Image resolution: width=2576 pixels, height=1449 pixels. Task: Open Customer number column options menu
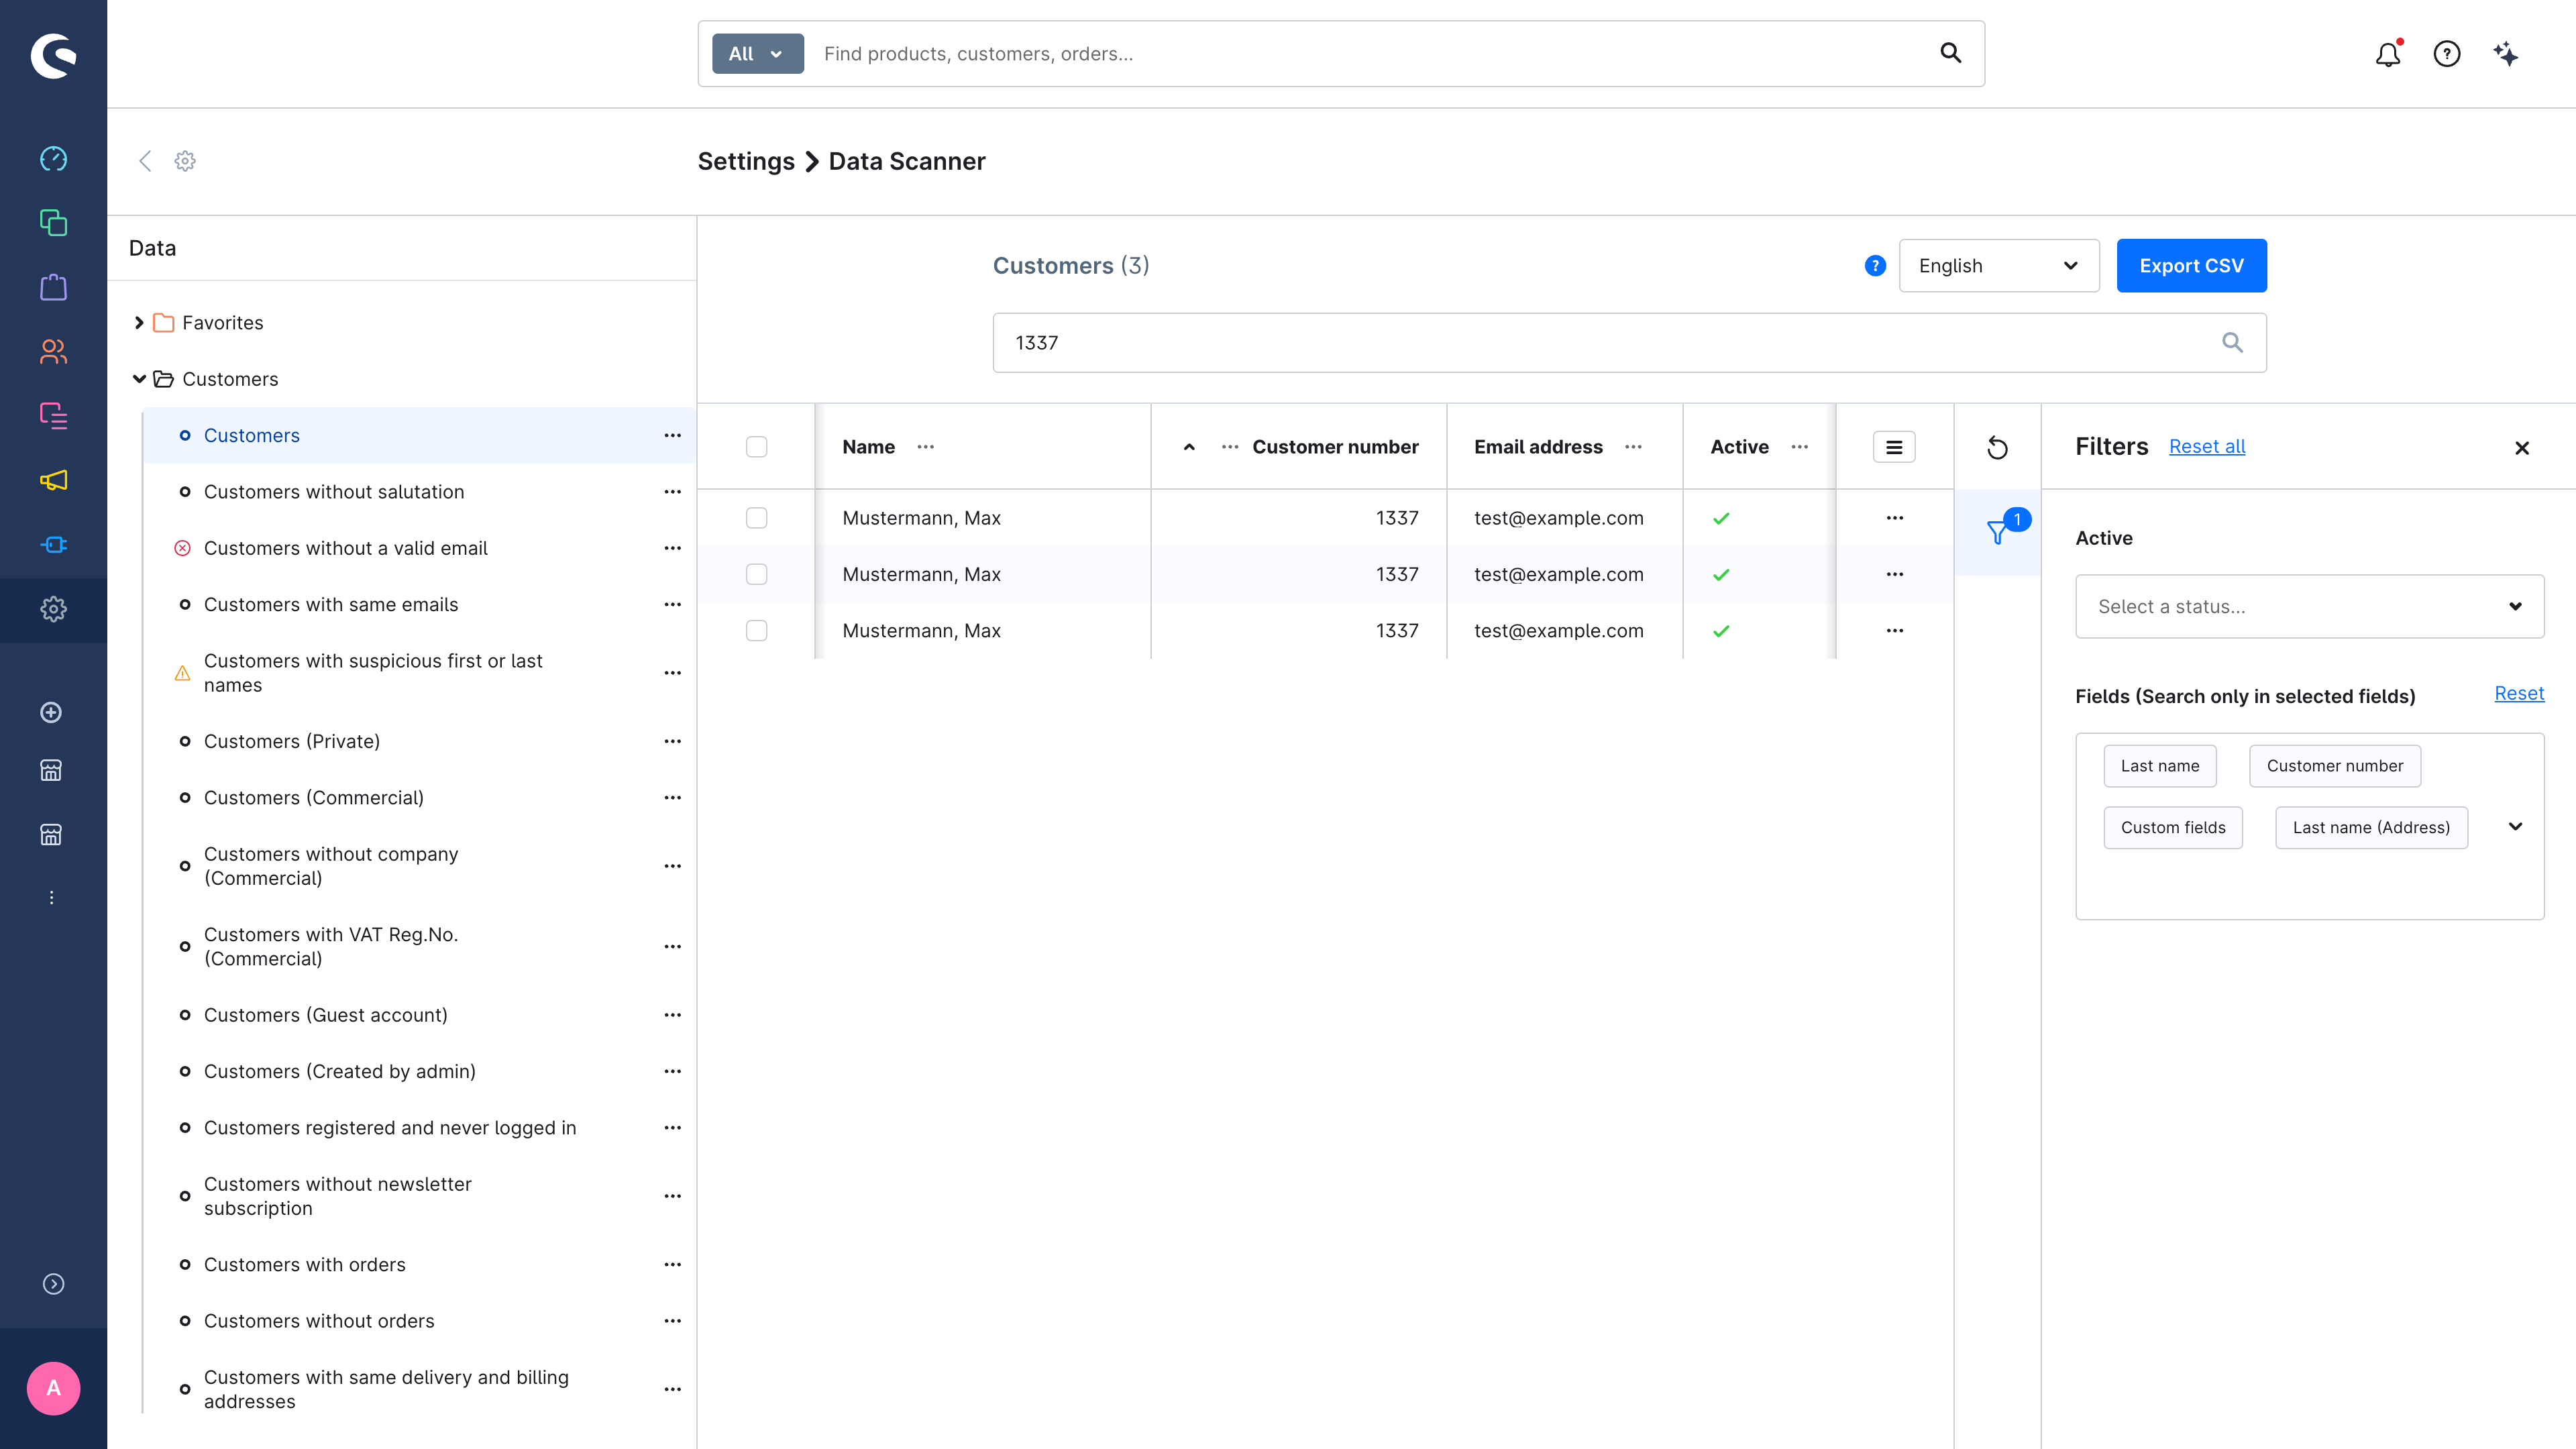[1229, 447]
